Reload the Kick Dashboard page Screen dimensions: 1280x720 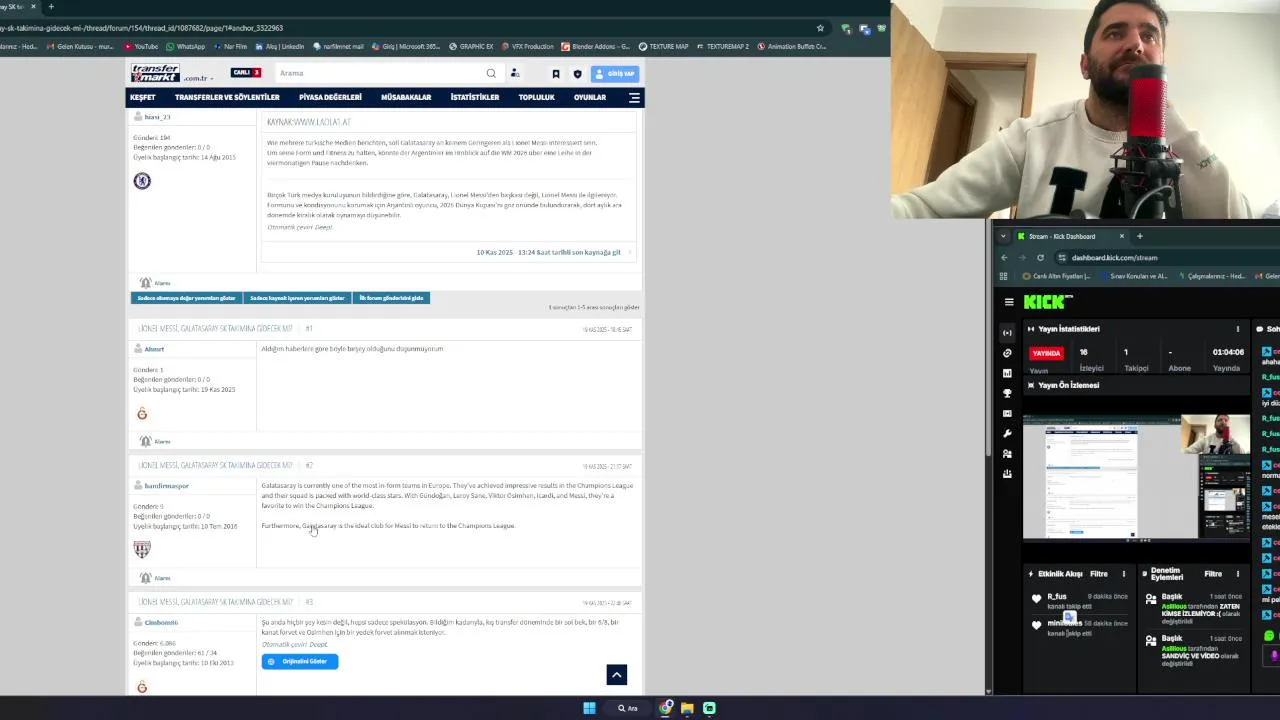point(1040,257)
